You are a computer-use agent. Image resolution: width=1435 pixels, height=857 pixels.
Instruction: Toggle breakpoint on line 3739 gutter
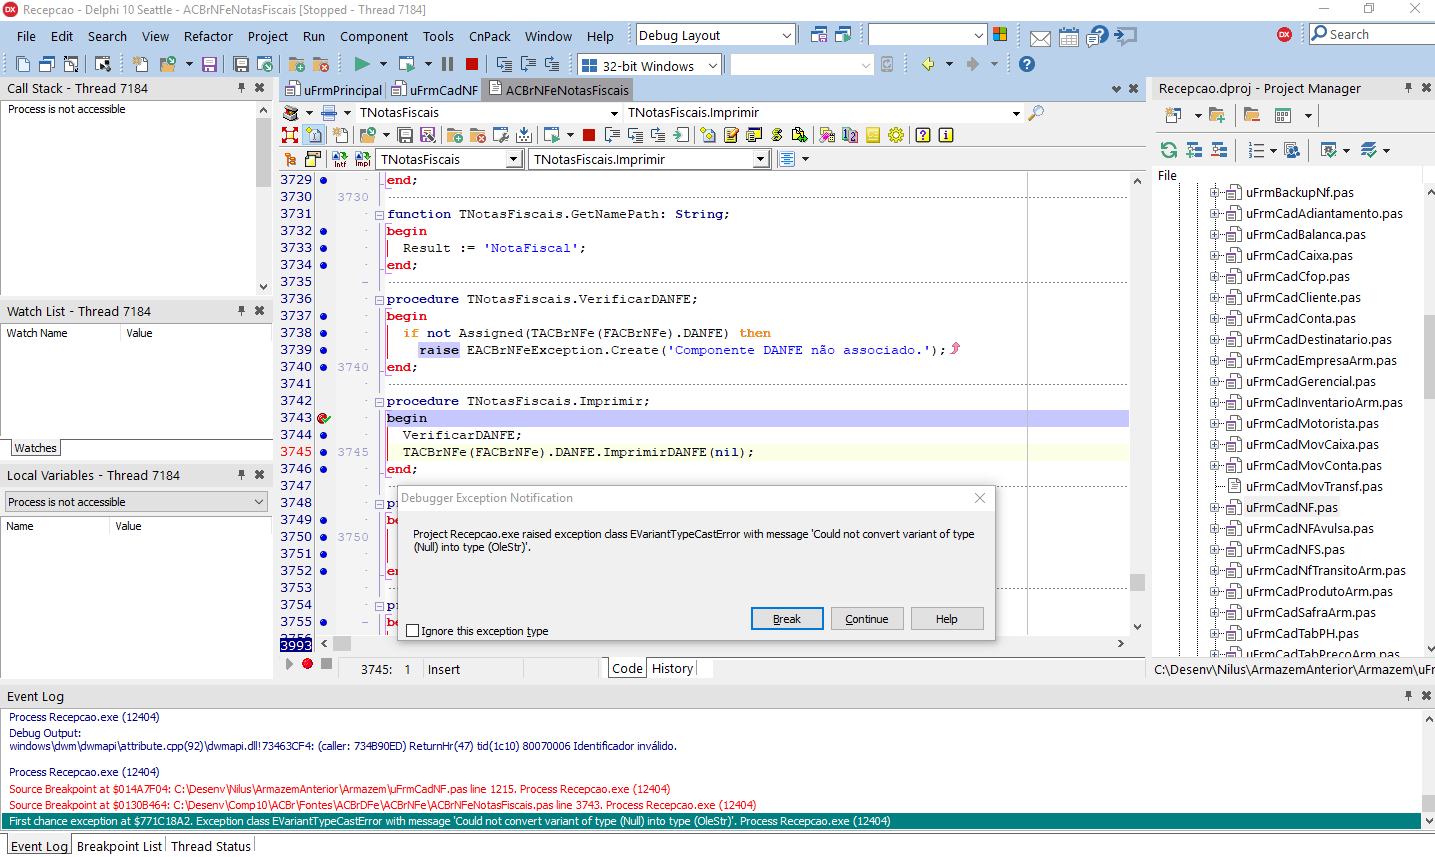[x=323, y=350]
